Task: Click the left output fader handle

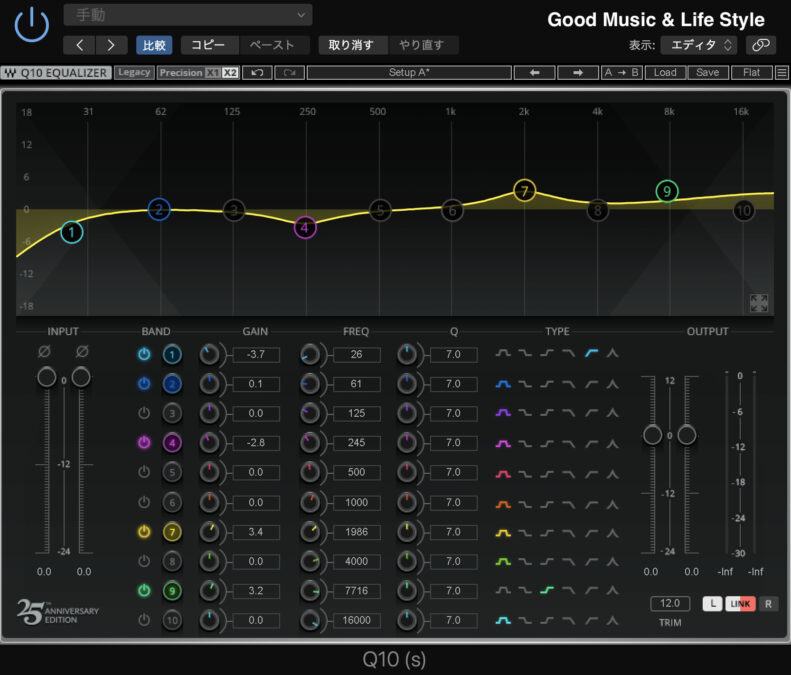Action: (652, 435)
